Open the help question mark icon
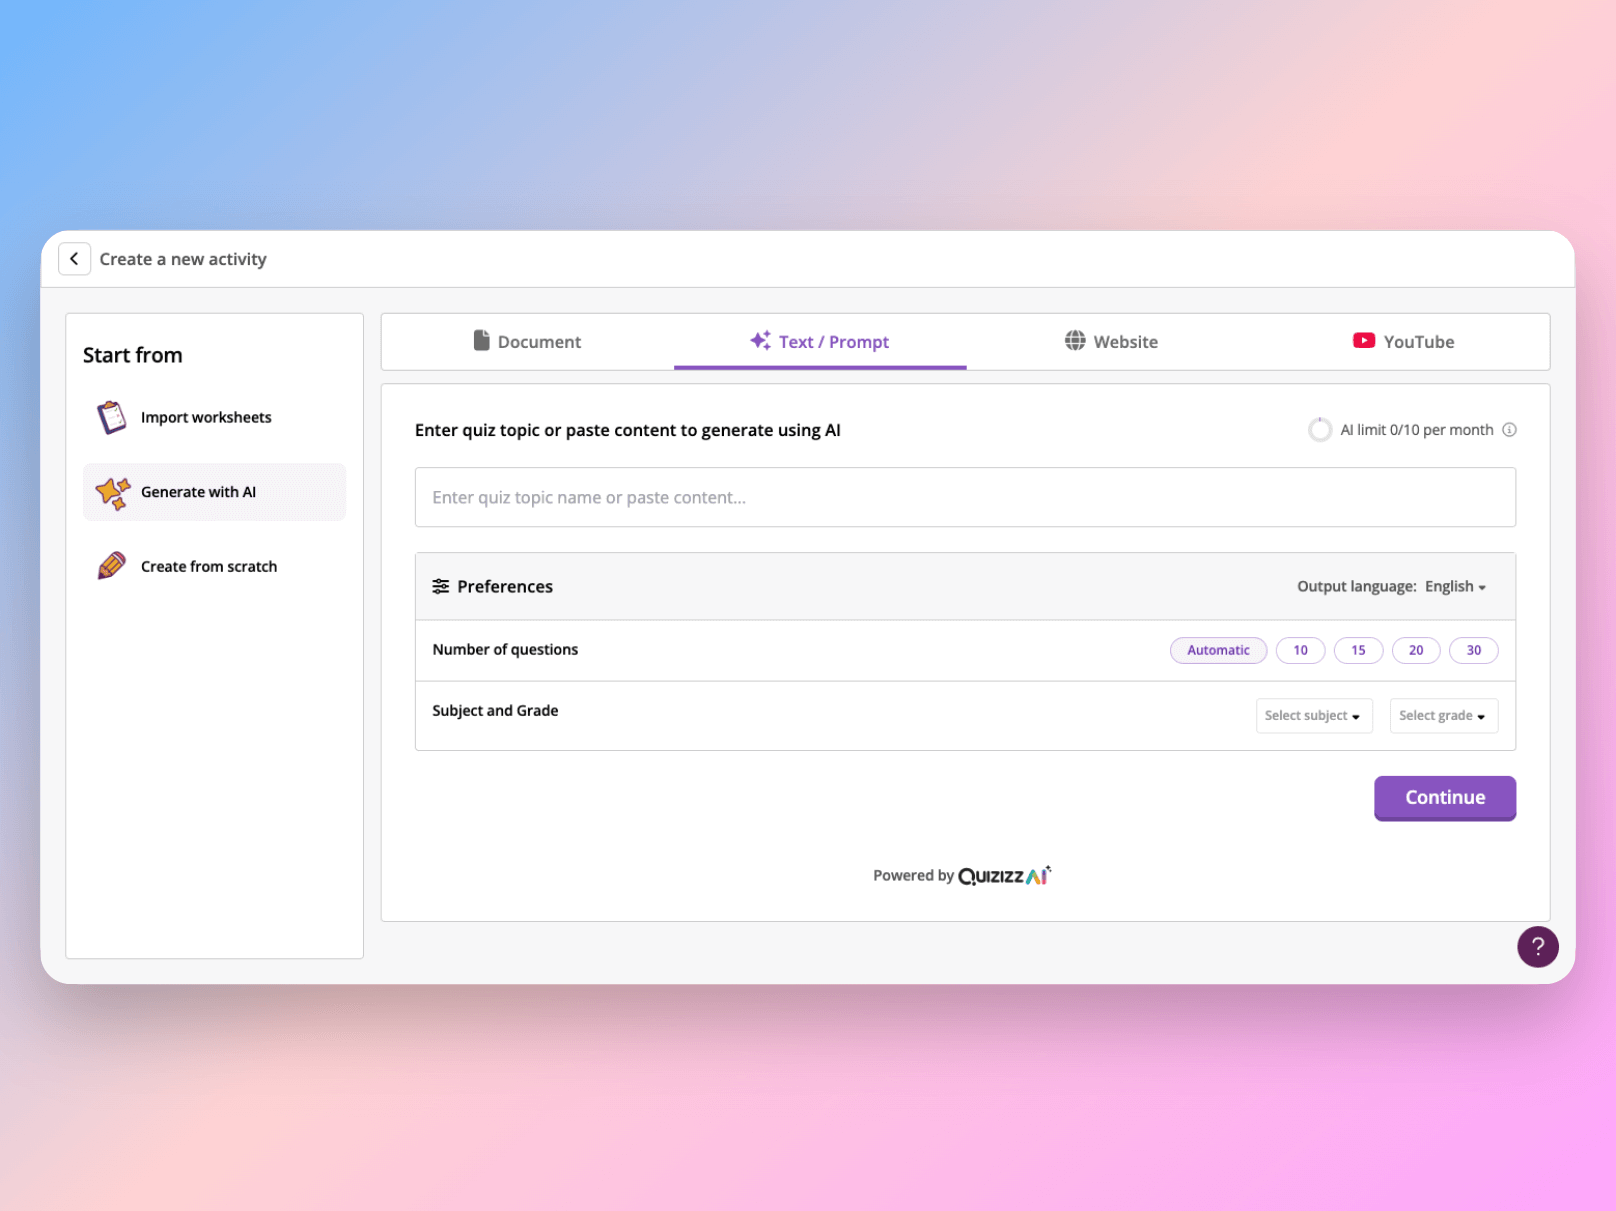 1538,946
